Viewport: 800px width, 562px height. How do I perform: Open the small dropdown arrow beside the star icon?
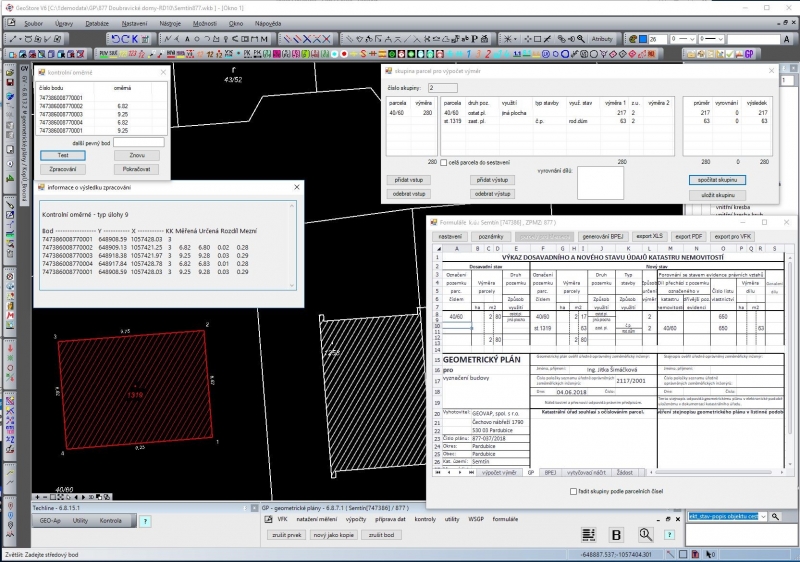pos(515,39)
